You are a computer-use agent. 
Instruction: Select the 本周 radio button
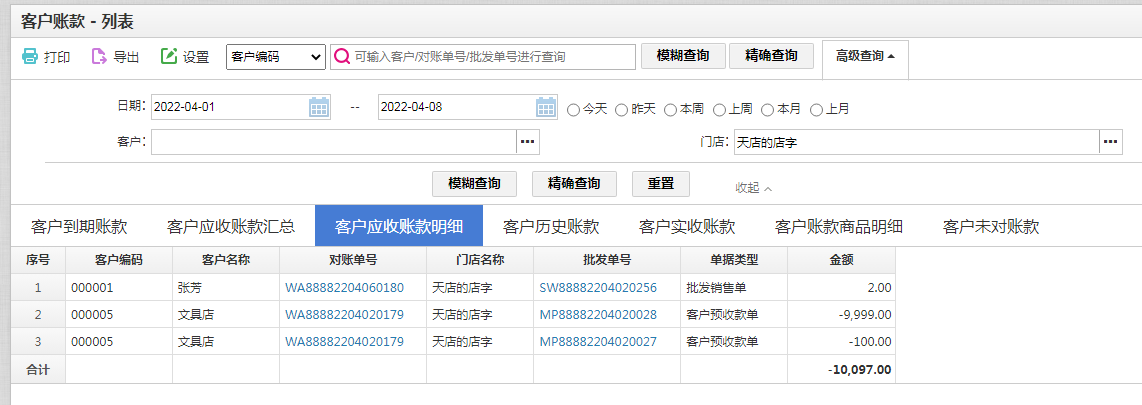tap(670, 110)
